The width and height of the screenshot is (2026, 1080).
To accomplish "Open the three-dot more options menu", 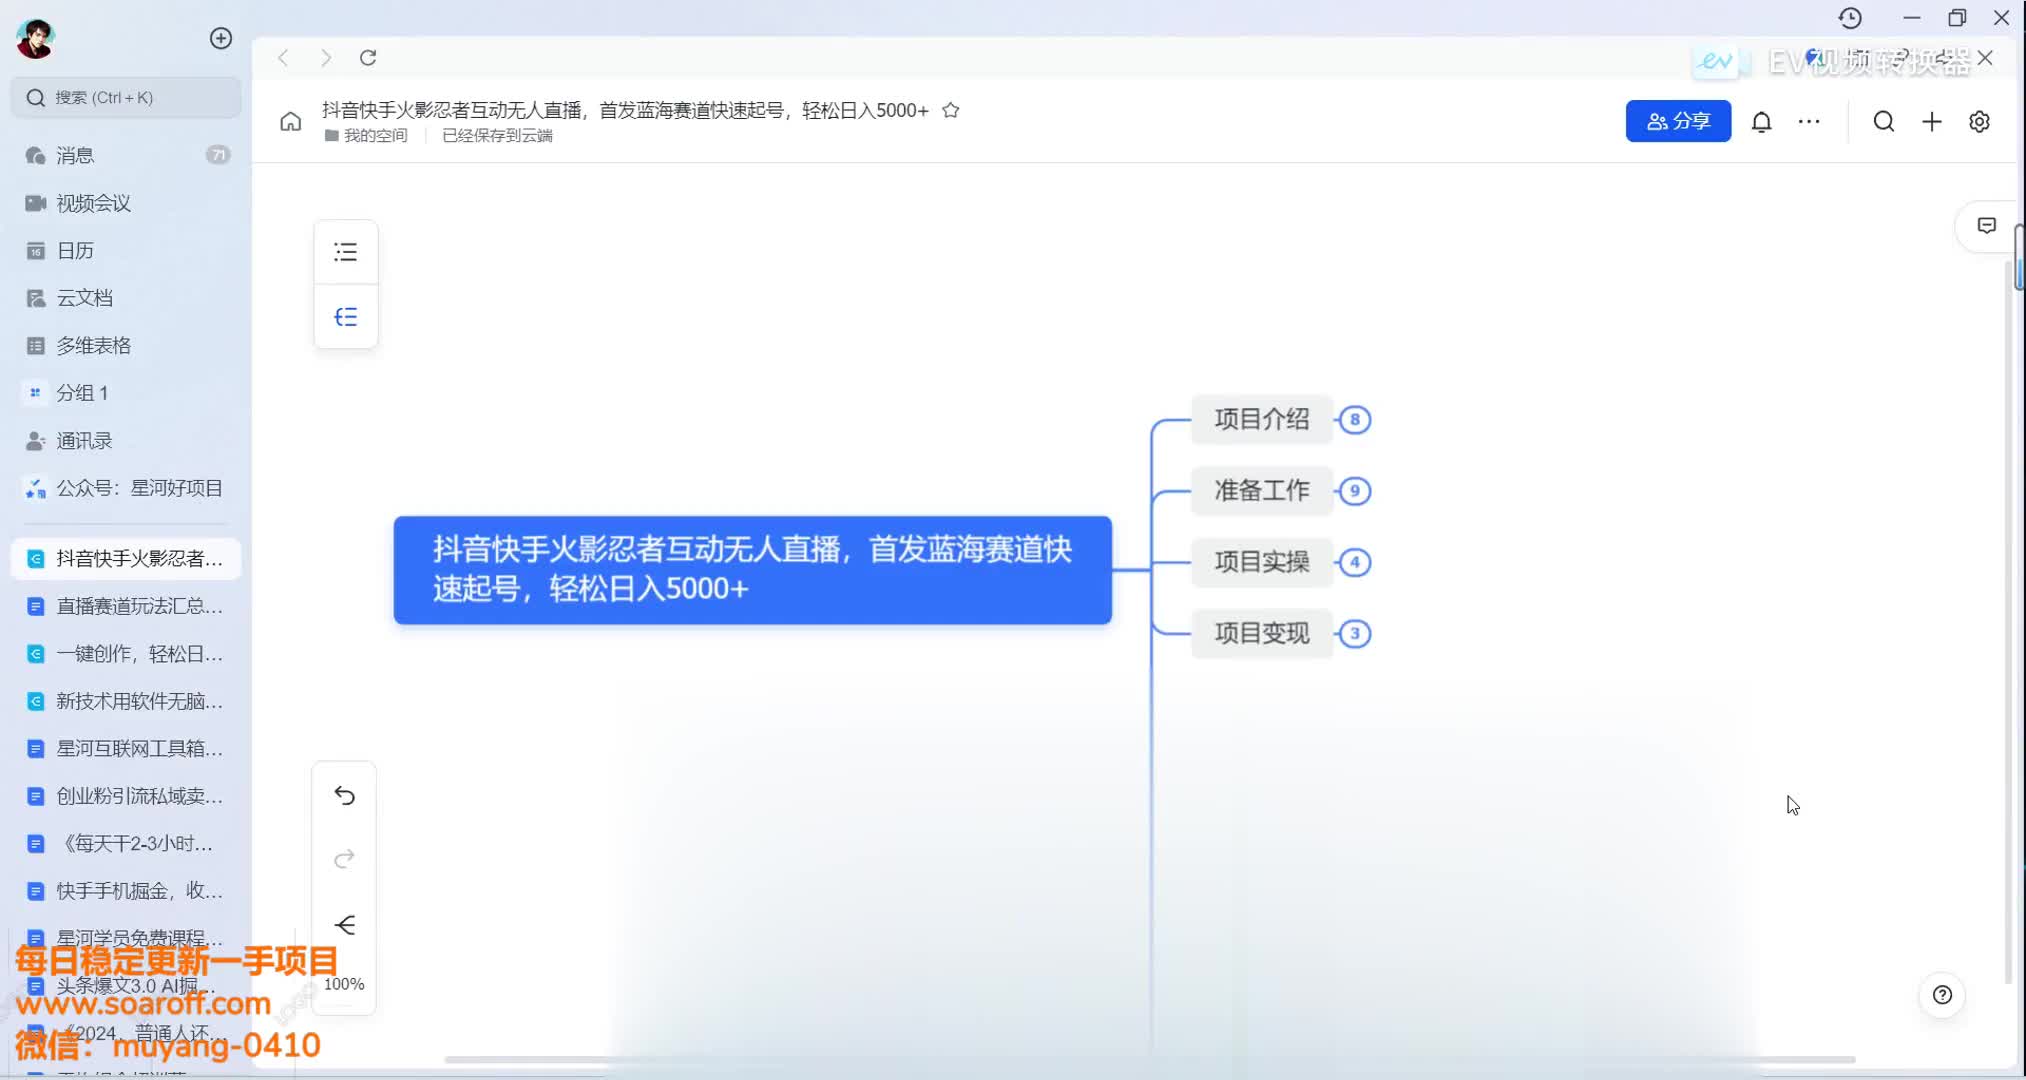I will (1809, 122).
